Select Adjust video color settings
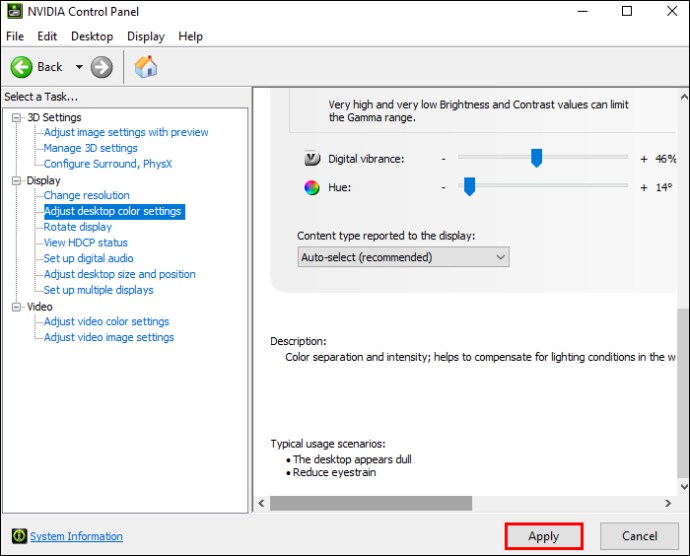690x556 pixels. point(106,321)
